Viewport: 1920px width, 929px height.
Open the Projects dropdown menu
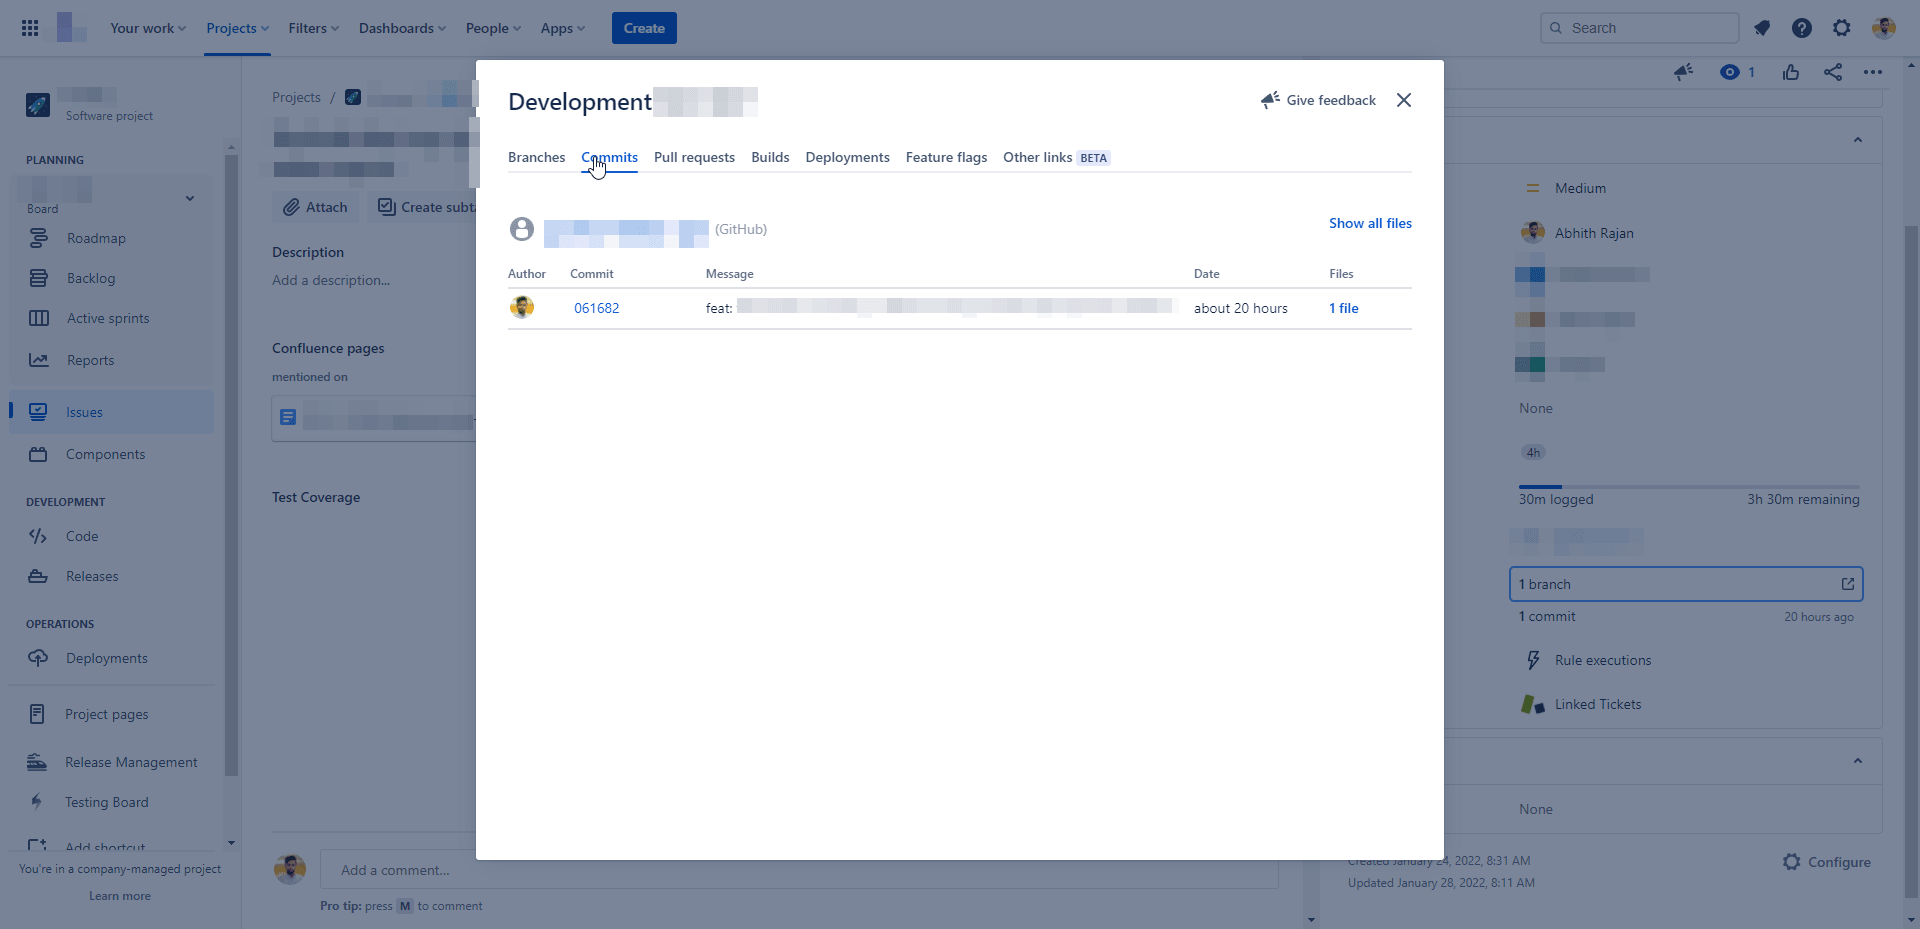click(236, 28)
